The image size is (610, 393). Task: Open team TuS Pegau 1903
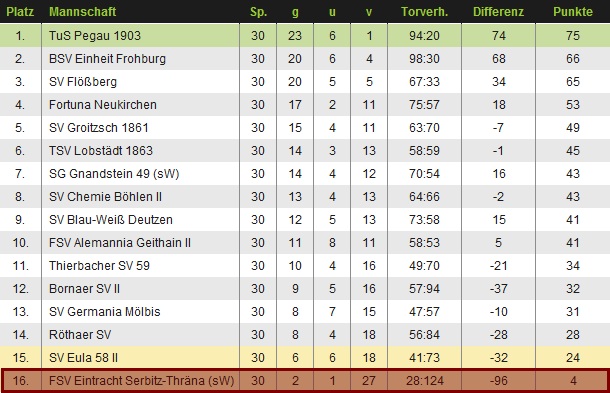[x=95, y=35]
